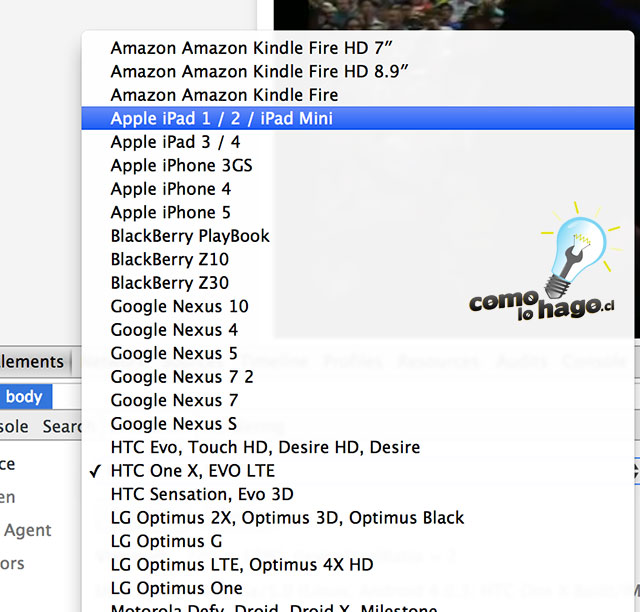640x612 pixels.
Task: Select Apple iPhone 3GS from list
Action: [x=181, y=165]
